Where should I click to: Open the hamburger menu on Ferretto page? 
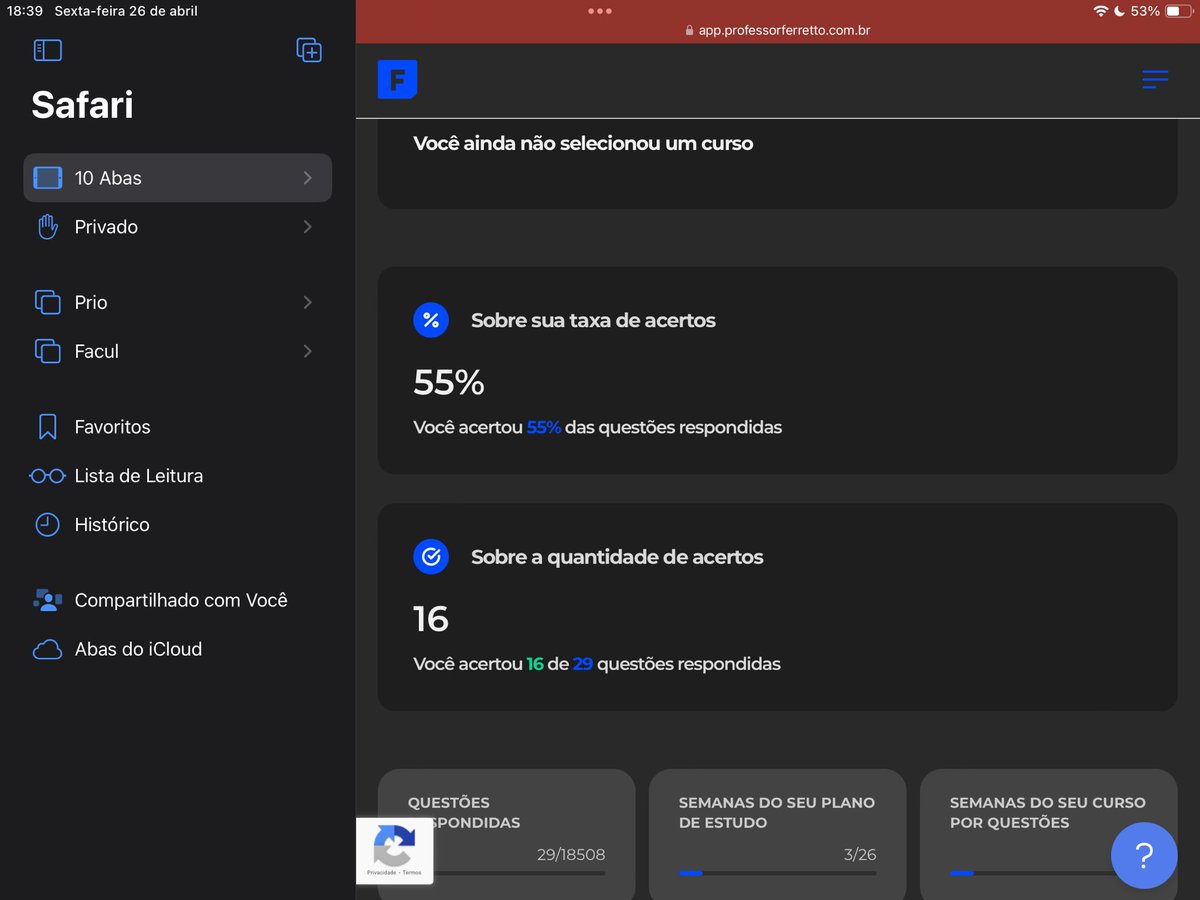(1155, 80)
